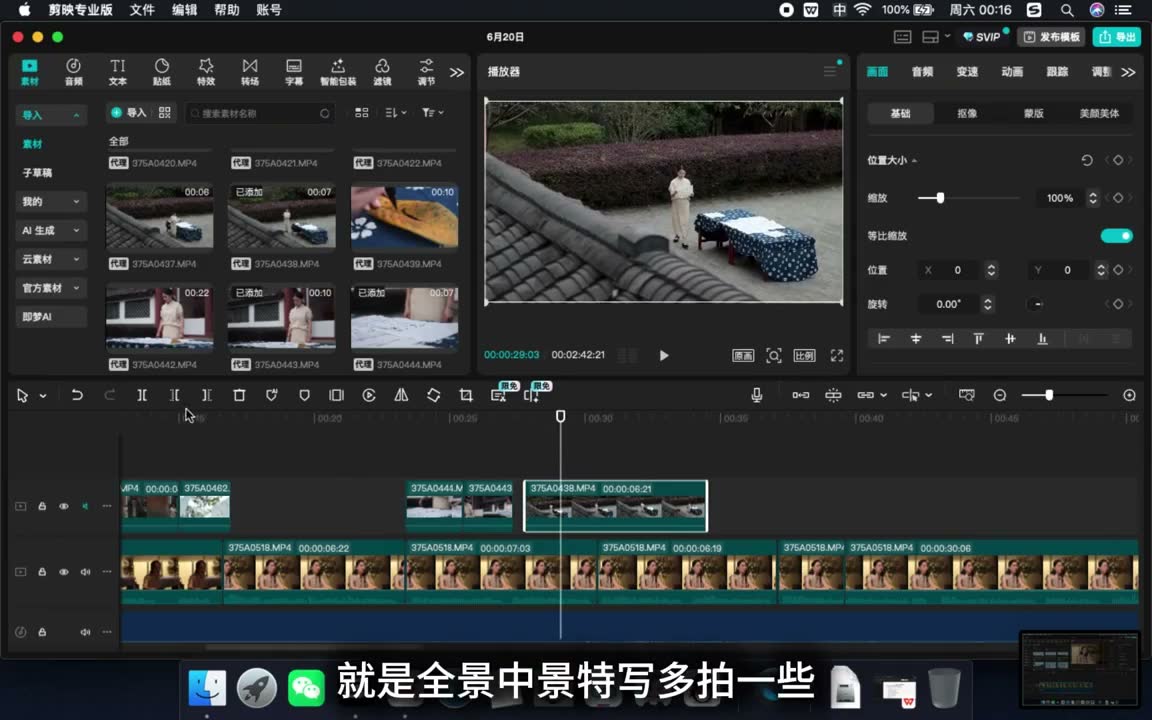Image resolution: width=1152 pixels, height=720 pixels.
Task: Open the 美颜美体 beauty sub-tab
Action: click(x=1099, y=113)
